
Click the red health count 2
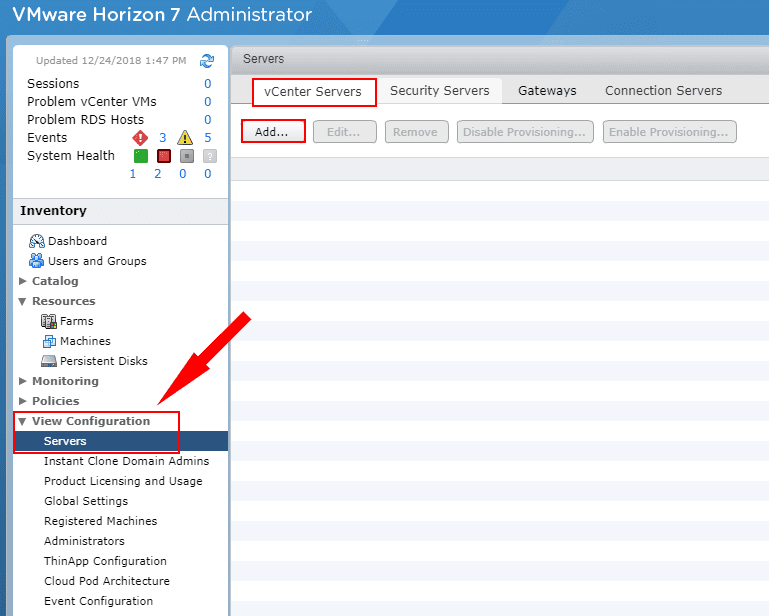(x=157, y=174)
